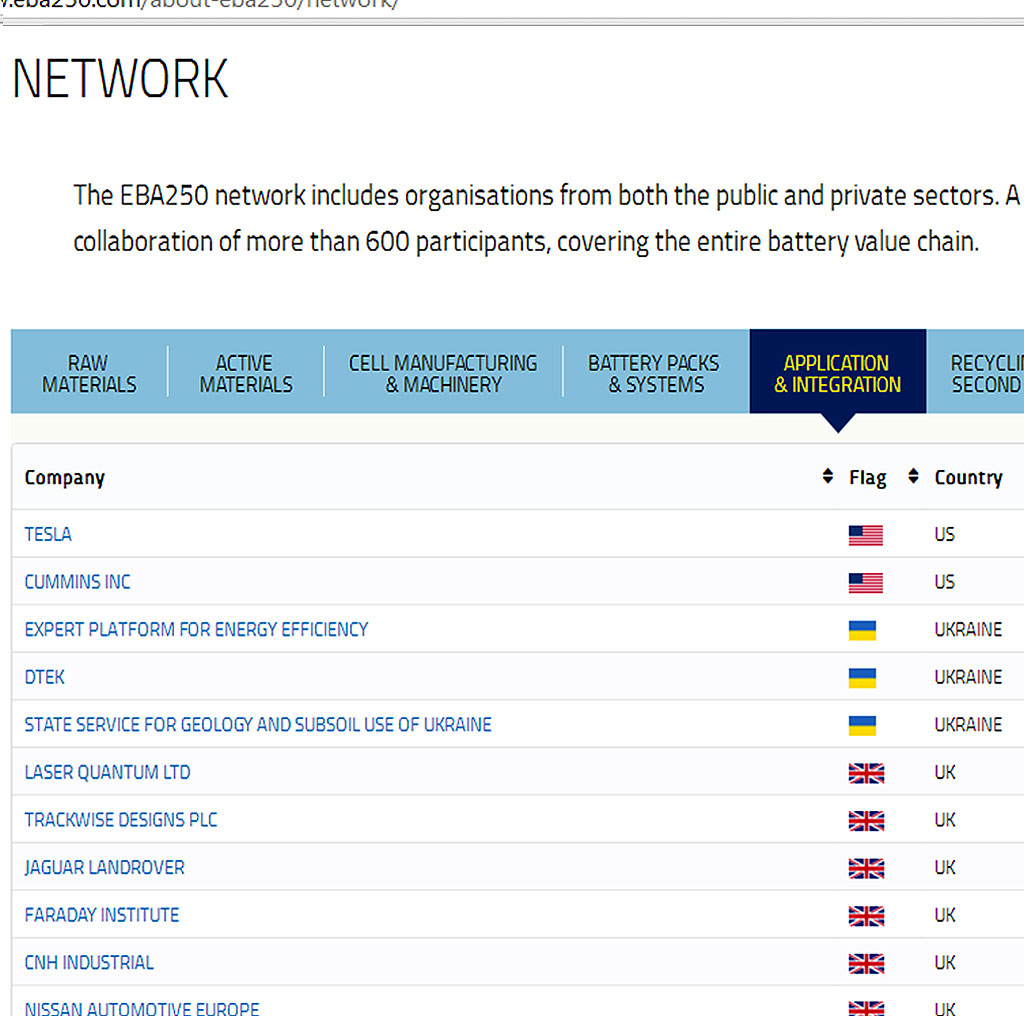Viewport: 1024px width, 1016px height.
Task: Click the UK cell for FARADAY INSTITUTE
Action: tap(944, 915)
